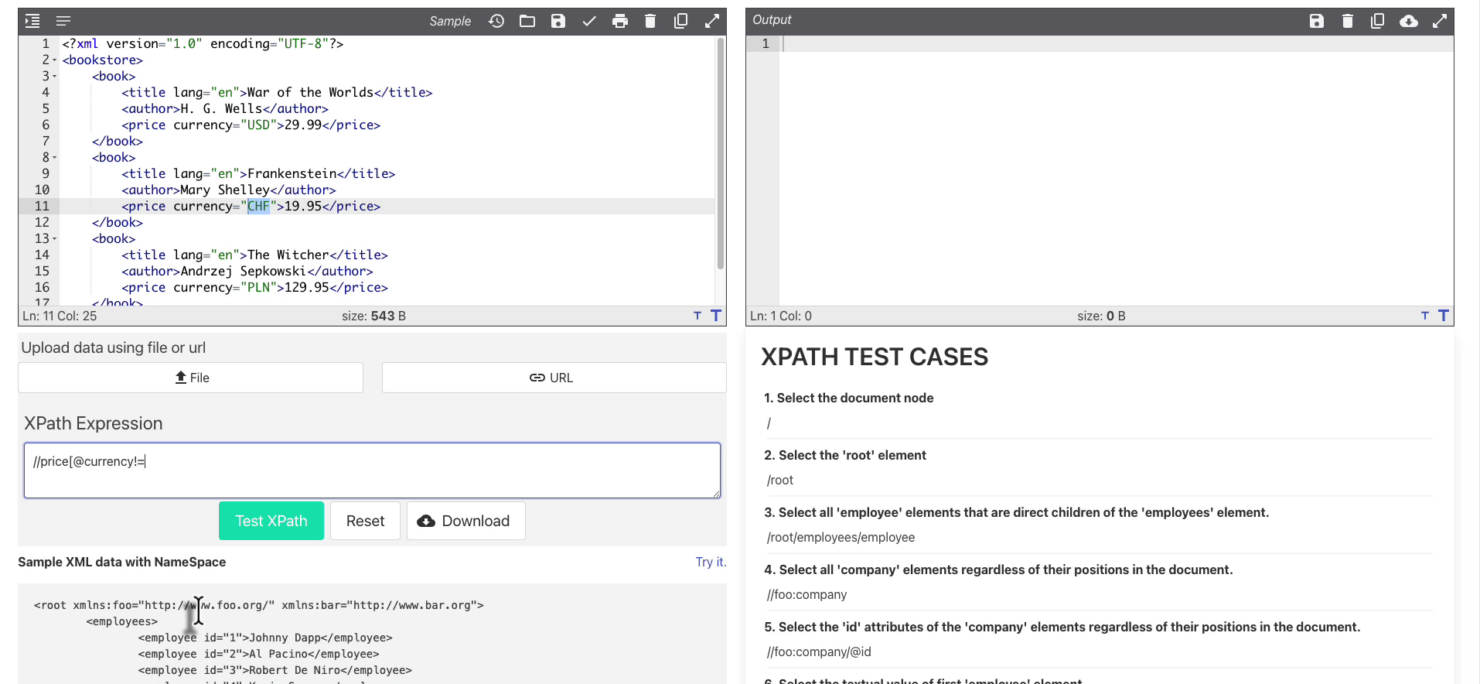Screen dimensions: 1480x684
Task: Expand the Output panel to fullscreen
Action: [x=1440, y=20]
